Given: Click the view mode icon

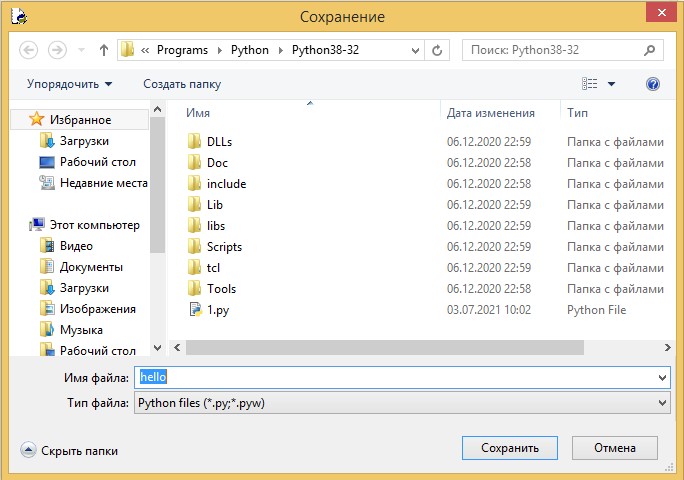Looking at the screenshot, I should [590, 84].
